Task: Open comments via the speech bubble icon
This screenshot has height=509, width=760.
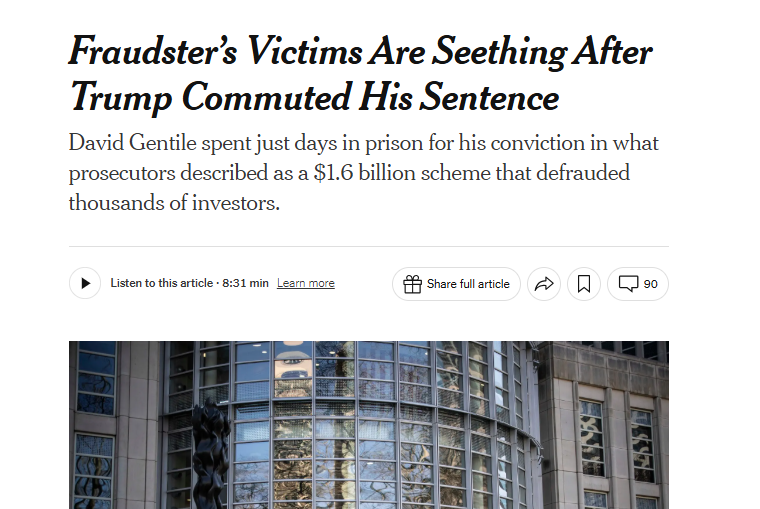Action: (x=628, y=284)
